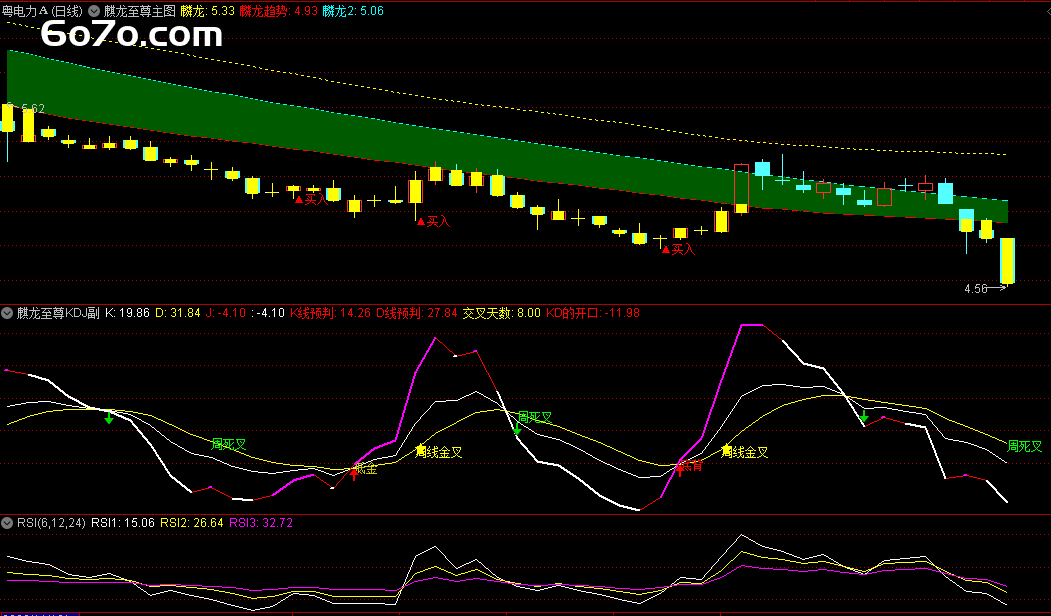Click the 粤电力A (日线) stock title

[42, 11]
